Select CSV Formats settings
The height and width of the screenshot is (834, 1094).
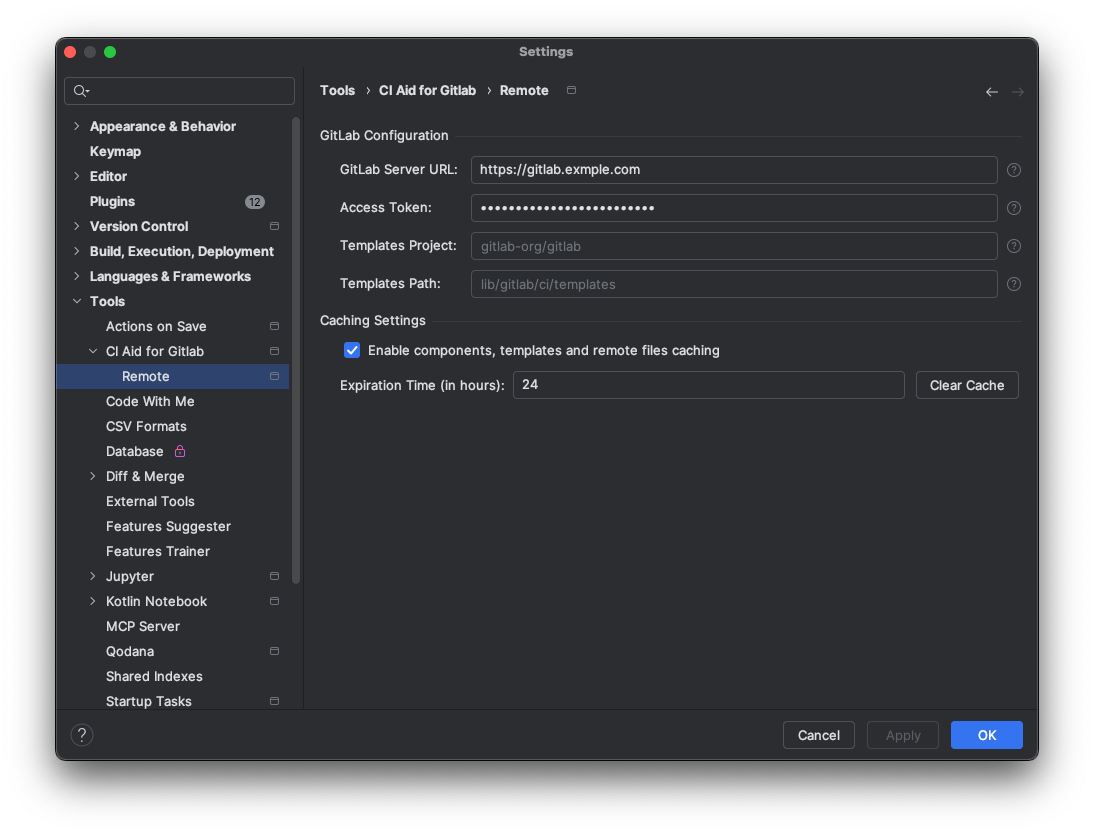click(x=147, y=426)
